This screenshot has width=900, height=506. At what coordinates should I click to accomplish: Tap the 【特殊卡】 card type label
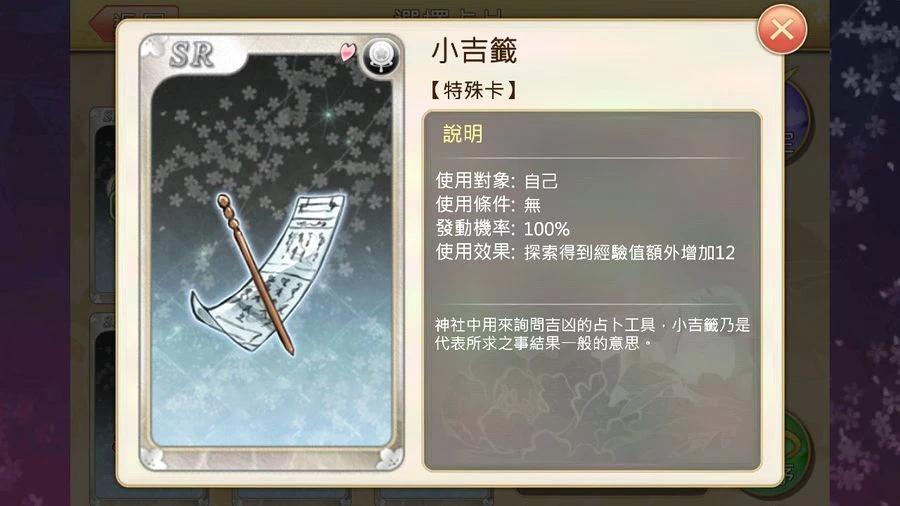pyautogui.click(x=474, y=90)
